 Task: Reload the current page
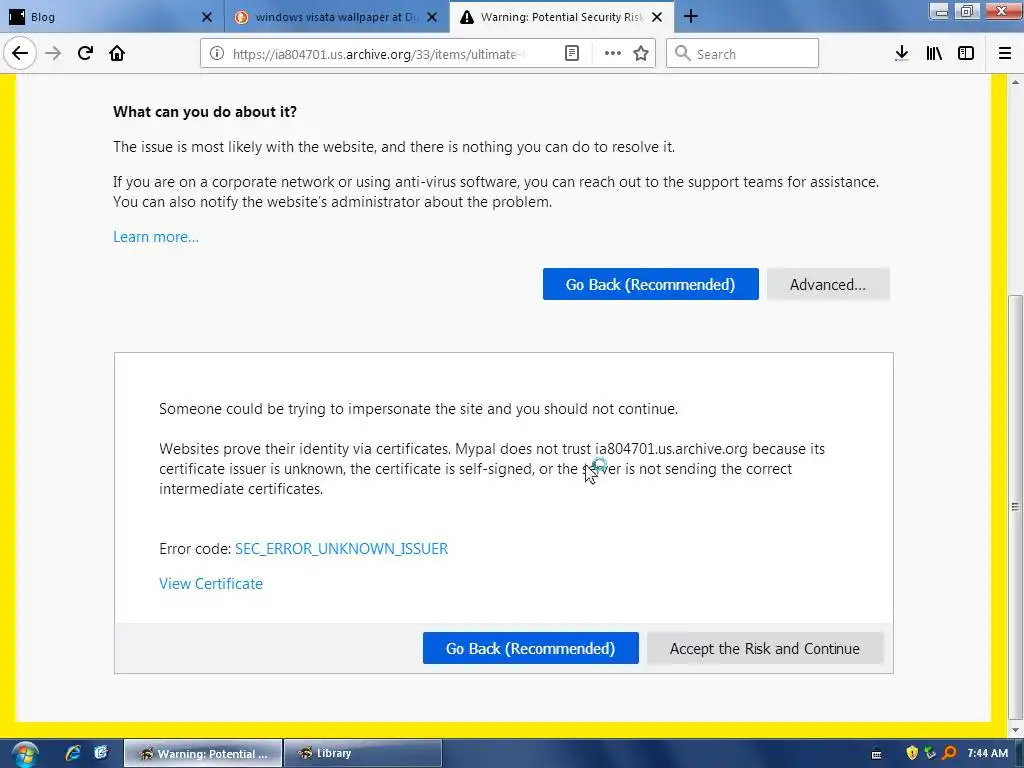(85, 54)
